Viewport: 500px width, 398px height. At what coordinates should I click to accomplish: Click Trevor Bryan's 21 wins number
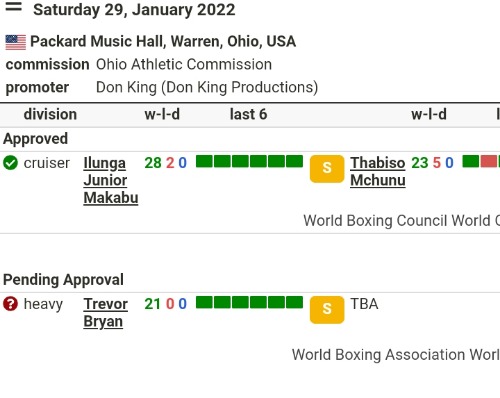point(153,304)
